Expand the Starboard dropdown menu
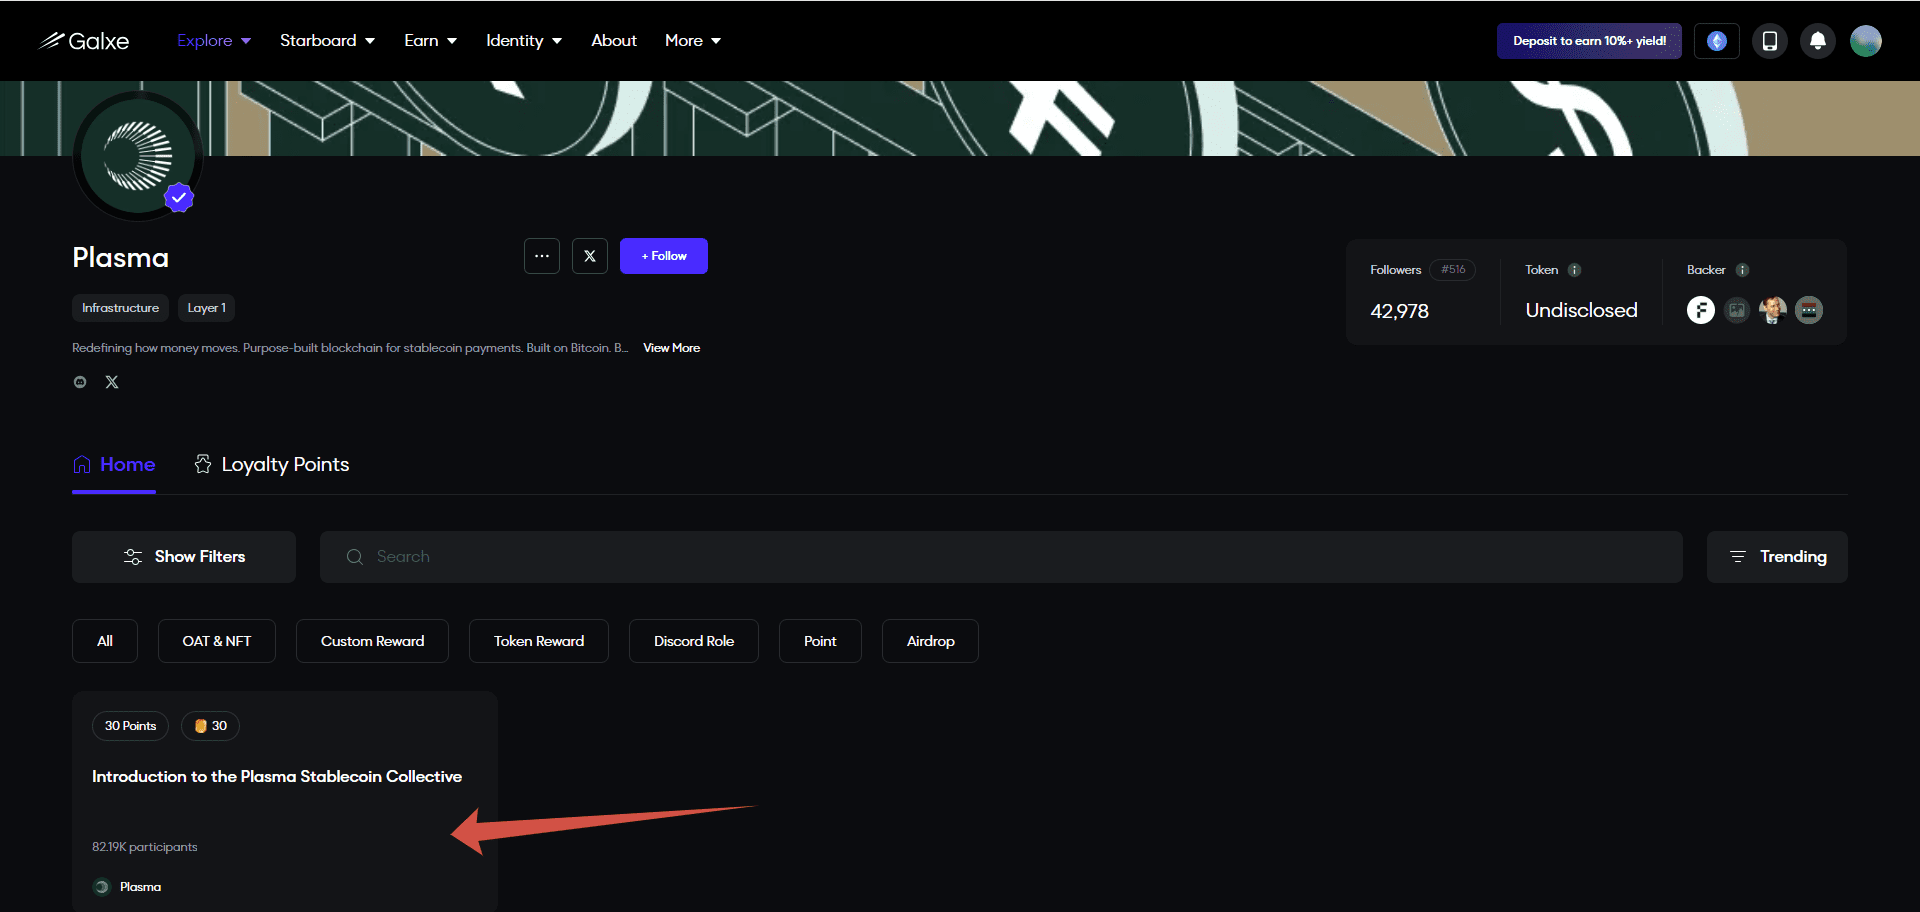This screenshot has height=912, width=1920. point(327,41)
